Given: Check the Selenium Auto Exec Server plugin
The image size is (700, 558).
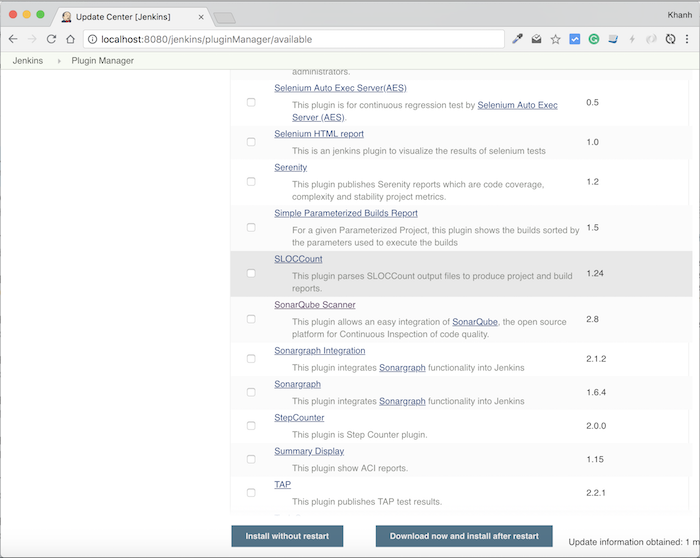Looking at the screenshot, I should 251,102.
